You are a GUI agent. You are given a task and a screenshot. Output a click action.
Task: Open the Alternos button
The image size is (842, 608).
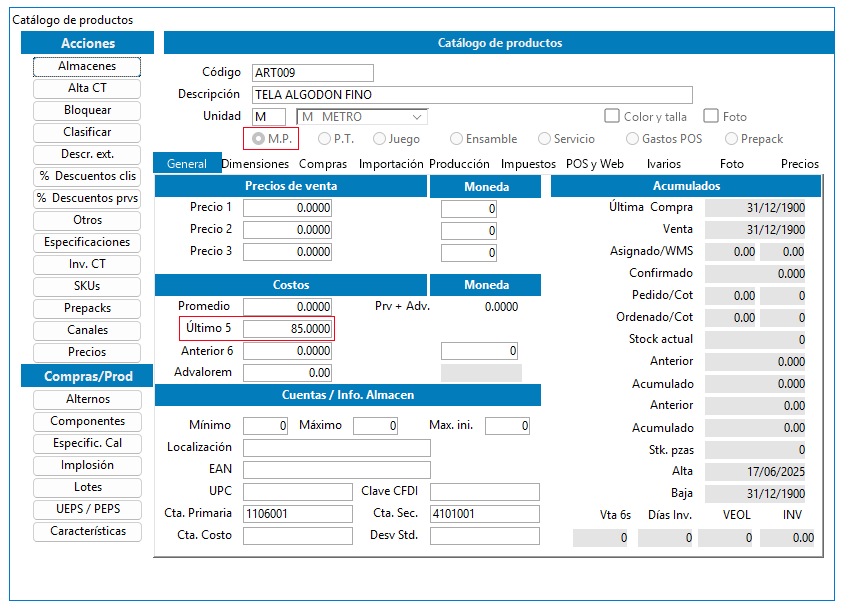(x=88, y=400)
